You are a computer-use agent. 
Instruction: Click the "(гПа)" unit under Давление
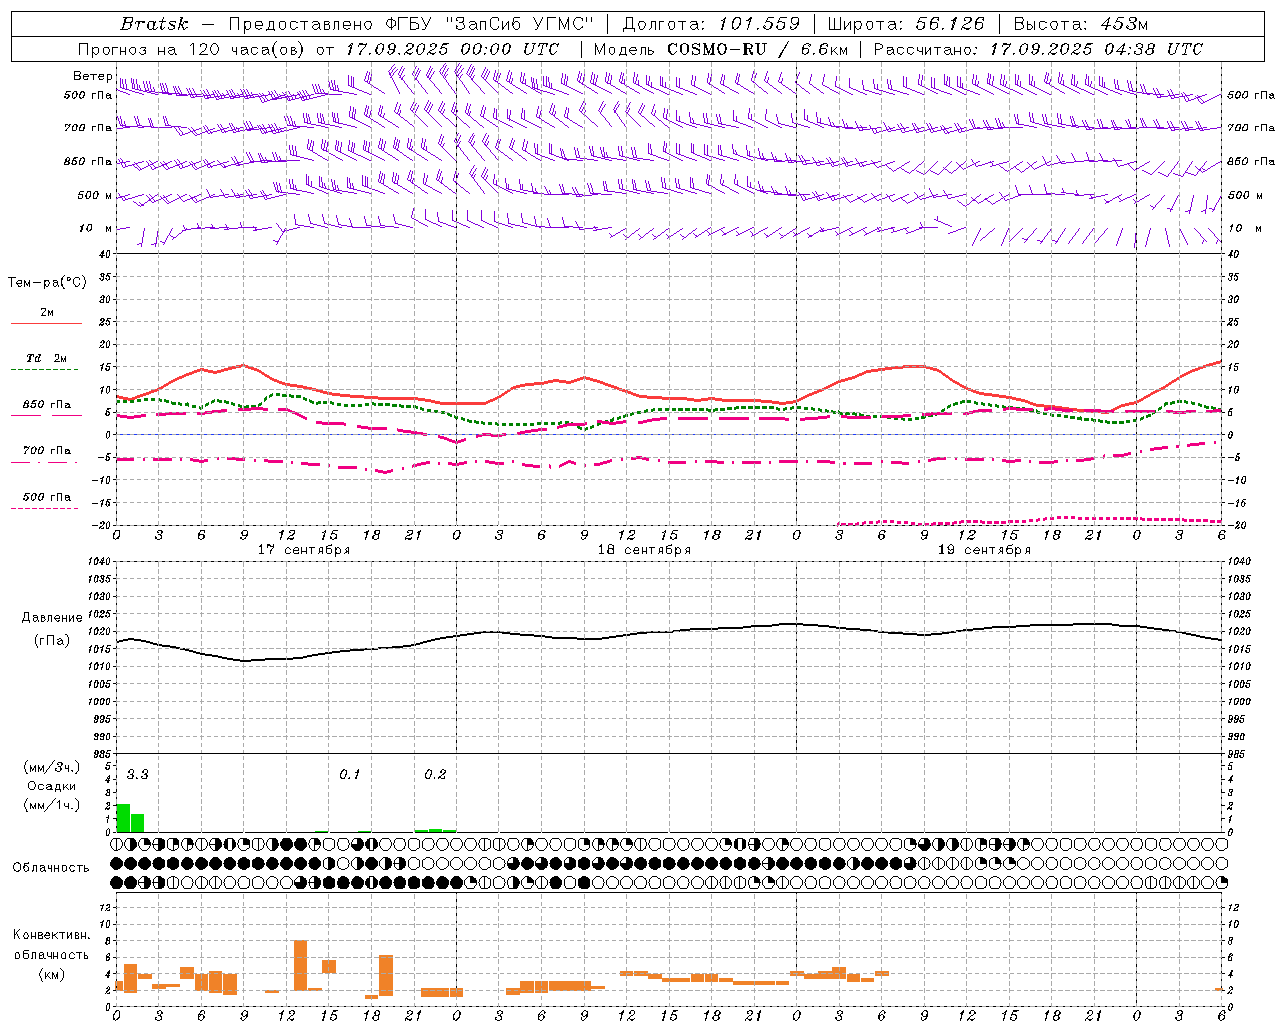click(52, 641)
